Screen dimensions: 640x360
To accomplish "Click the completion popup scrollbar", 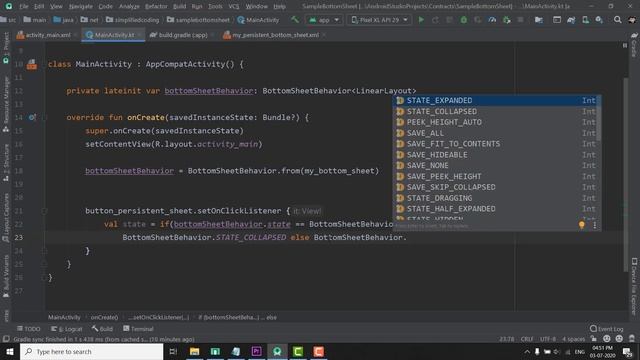I will [x=599, y=118].
